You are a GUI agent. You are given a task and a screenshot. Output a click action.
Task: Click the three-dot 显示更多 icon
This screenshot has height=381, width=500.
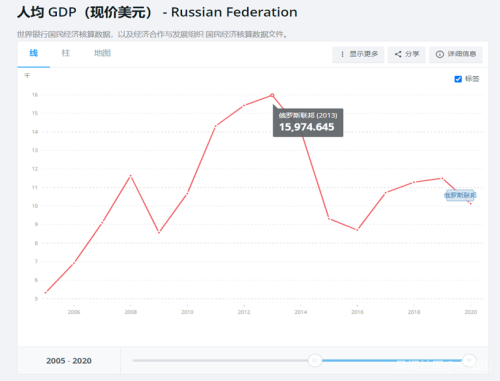[342, 54]
